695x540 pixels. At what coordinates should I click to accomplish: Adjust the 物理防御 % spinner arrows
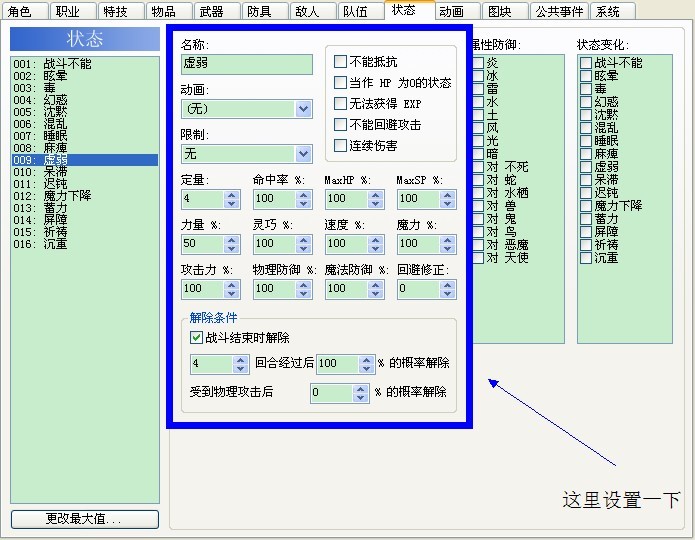pos(303,289)
